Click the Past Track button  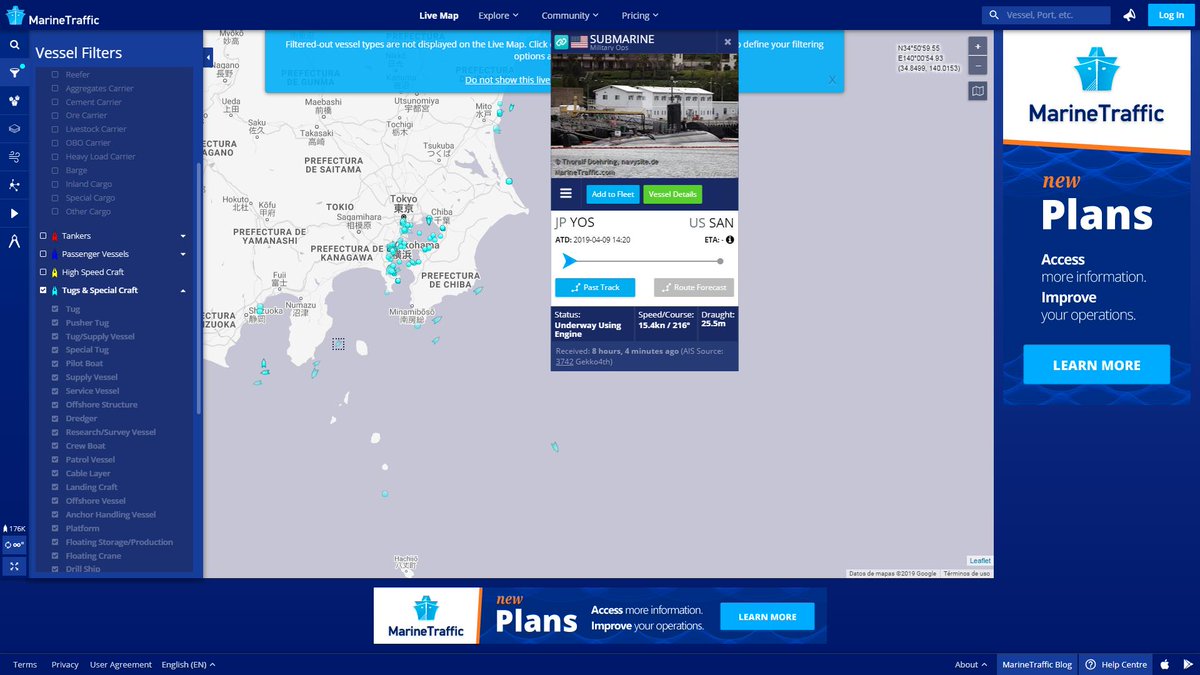(595, 287)
